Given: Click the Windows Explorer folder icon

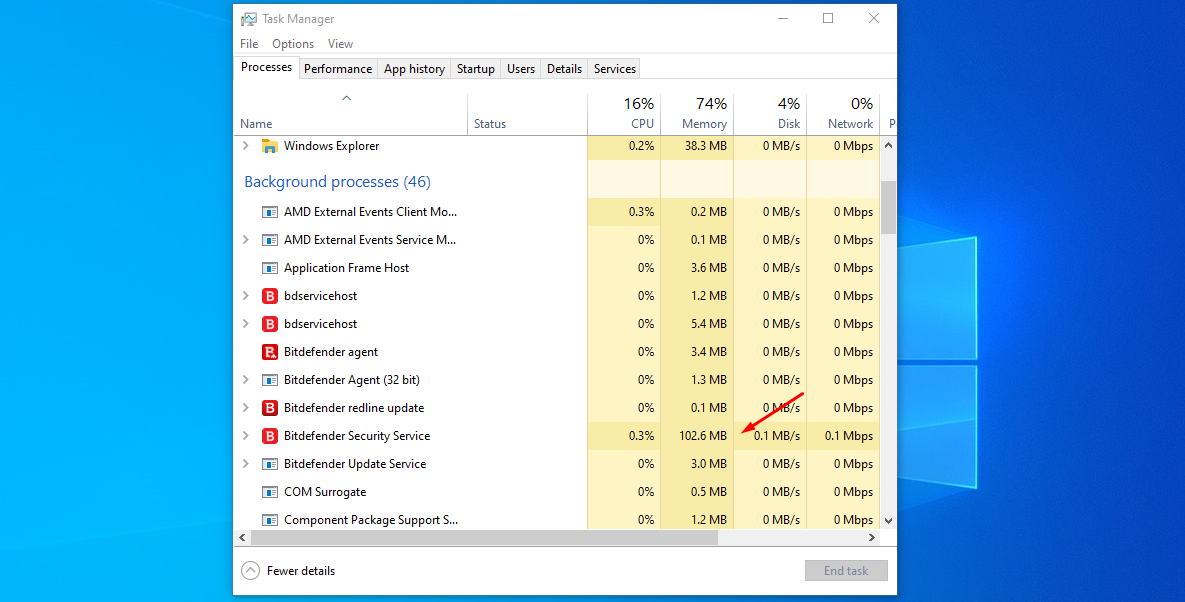Looking at the screenshot, I should 270,147.
